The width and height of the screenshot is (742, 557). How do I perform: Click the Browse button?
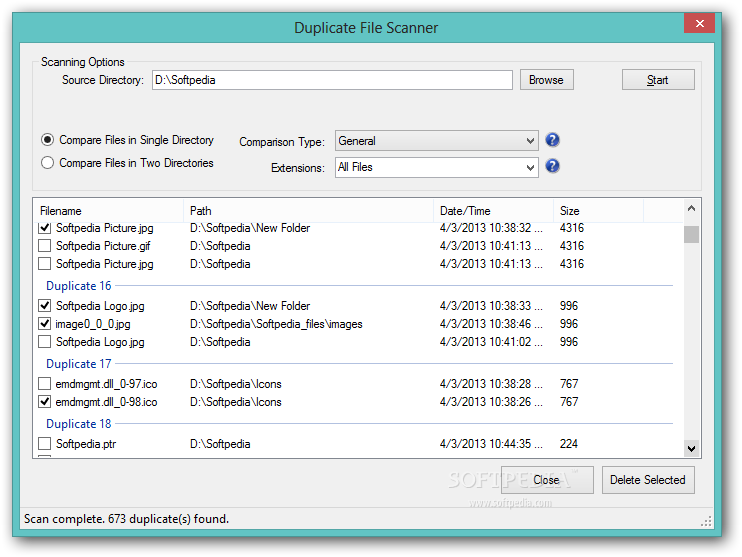[547, 80]
